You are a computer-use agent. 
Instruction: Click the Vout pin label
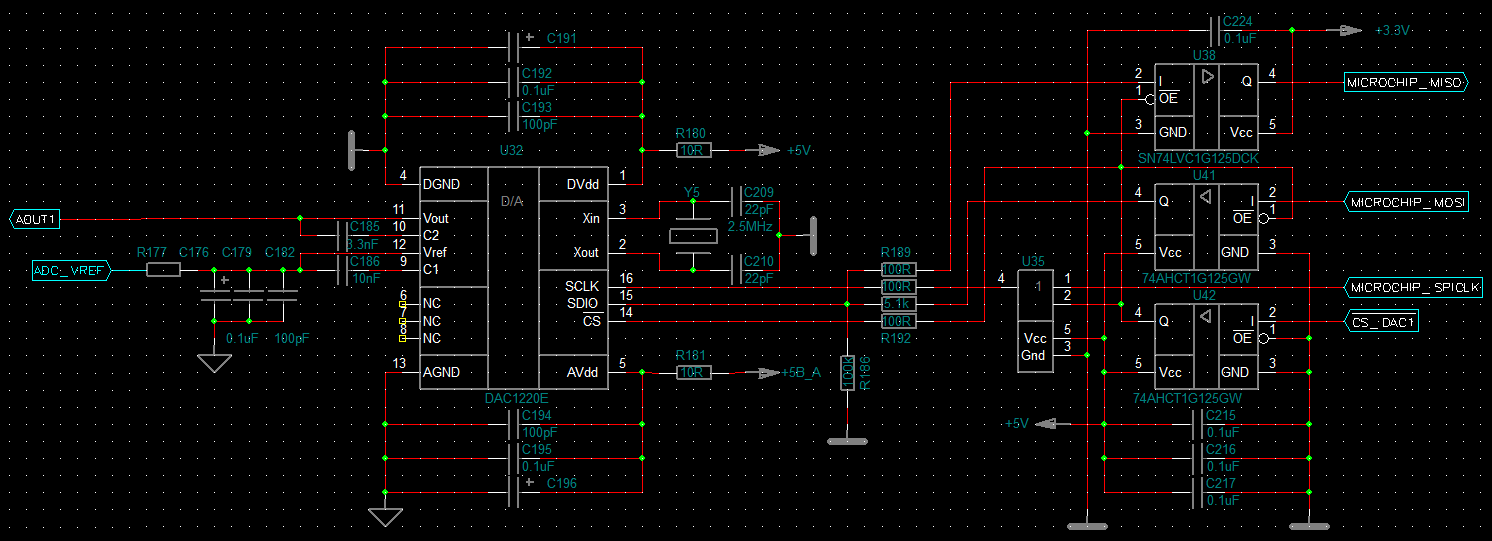[x=436, y=218]
